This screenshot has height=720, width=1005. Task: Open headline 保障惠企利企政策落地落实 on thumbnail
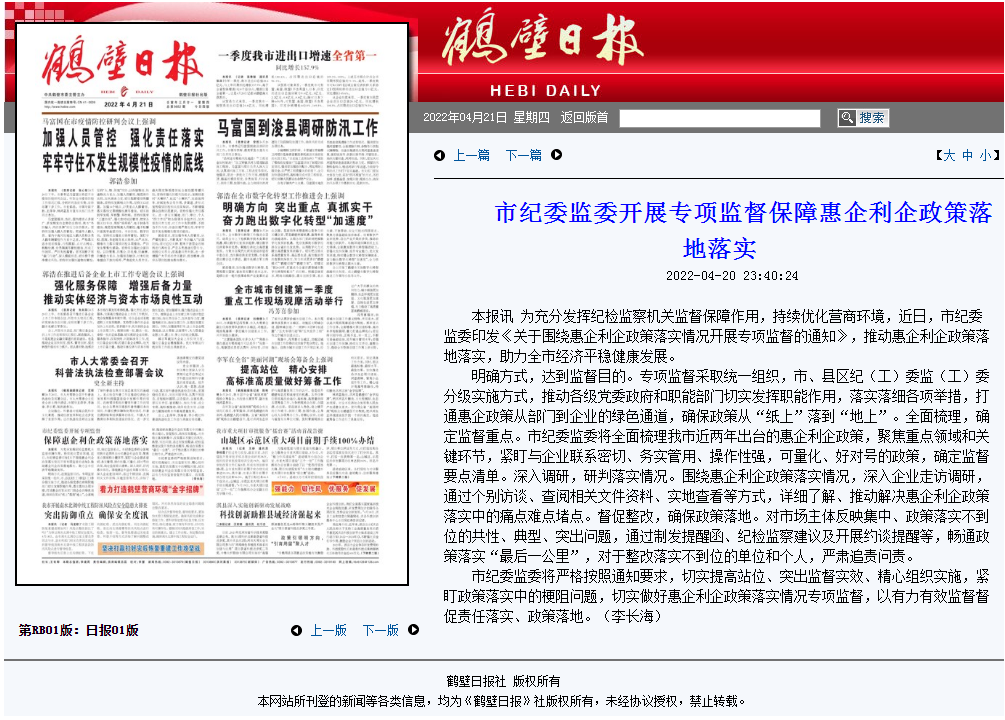tap(96, 440)
